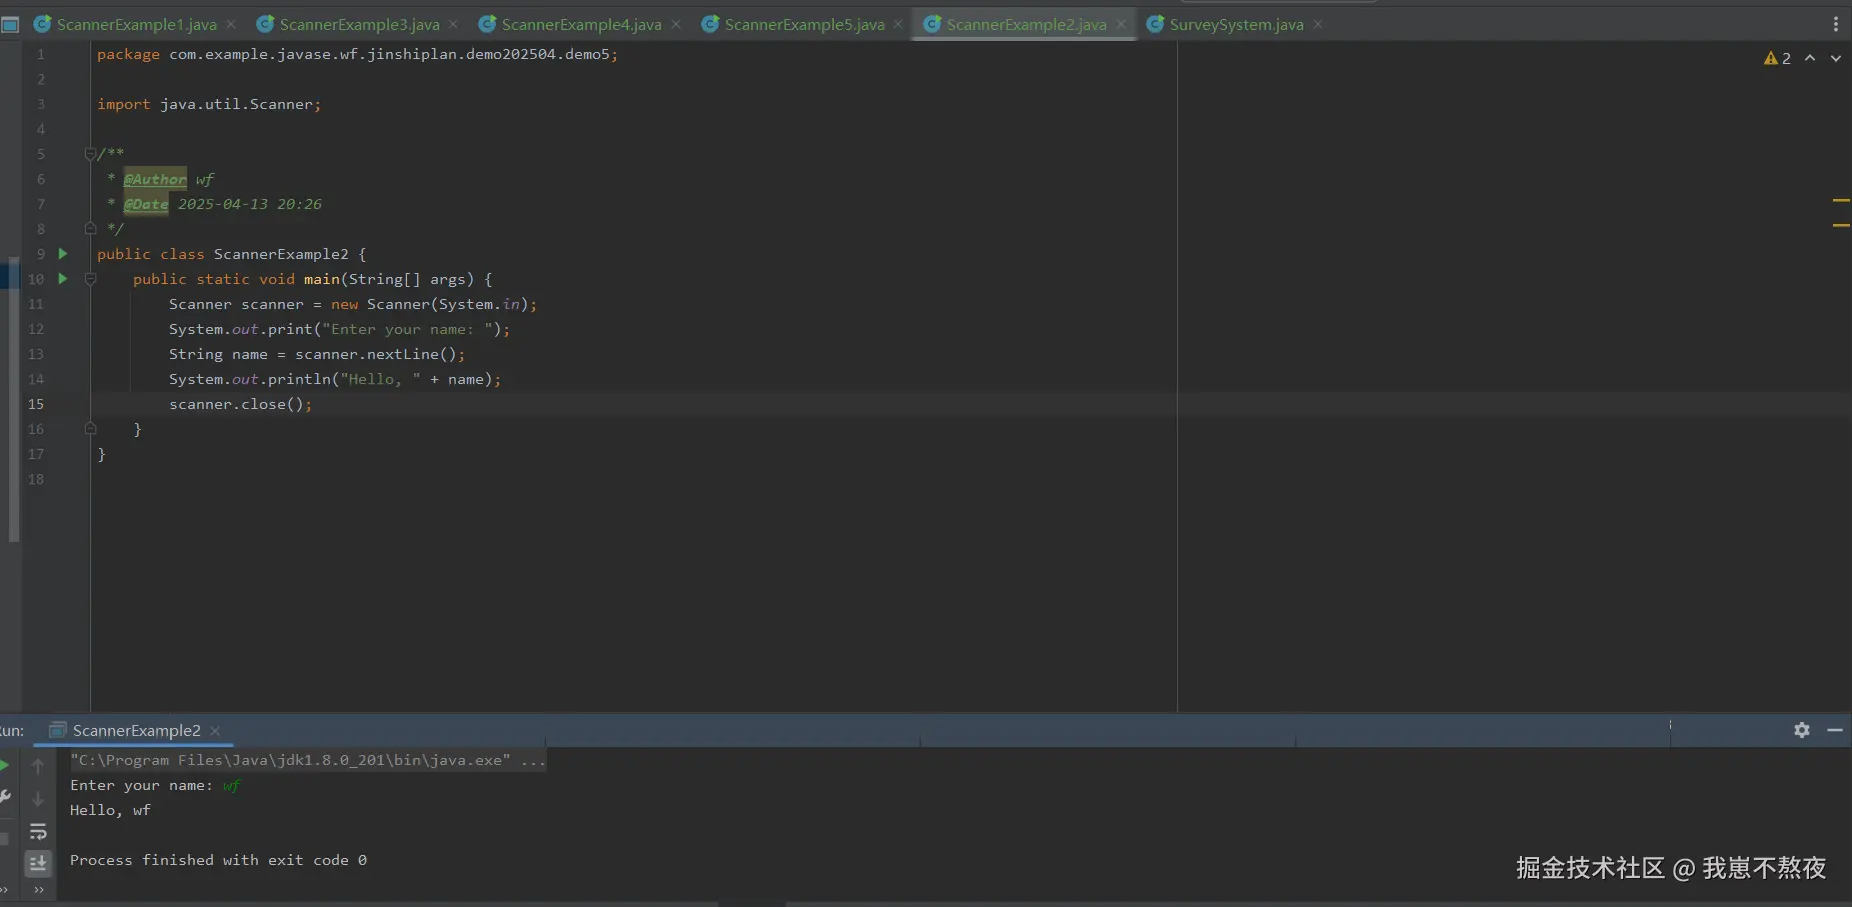Open the SurveySystem.java tab
The width and height of the screenshot is (1852, 907).
(1236, 24)
